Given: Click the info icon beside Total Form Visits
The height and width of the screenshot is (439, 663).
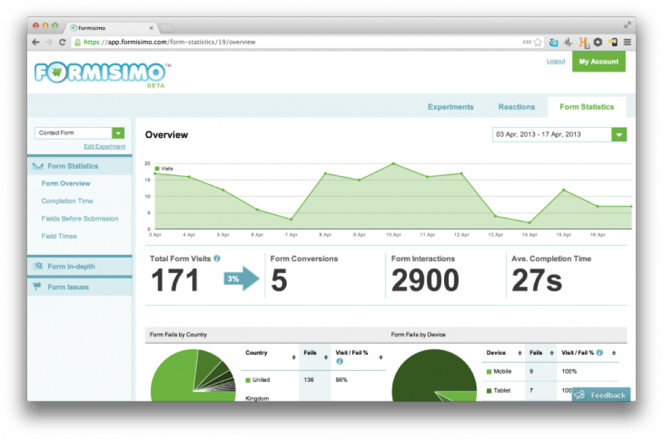Looking at the screenshot, I should point(217,258).
